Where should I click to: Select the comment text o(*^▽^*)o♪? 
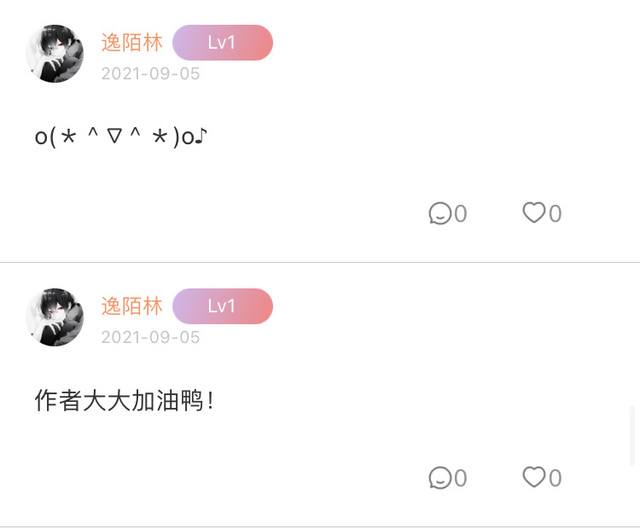point(121,137)
